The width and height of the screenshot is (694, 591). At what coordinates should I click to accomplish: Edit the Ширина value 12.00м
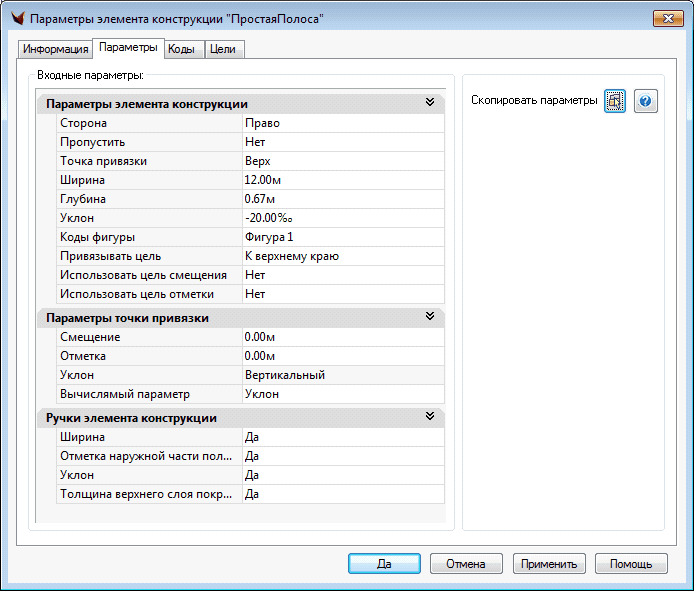point(342,180)
